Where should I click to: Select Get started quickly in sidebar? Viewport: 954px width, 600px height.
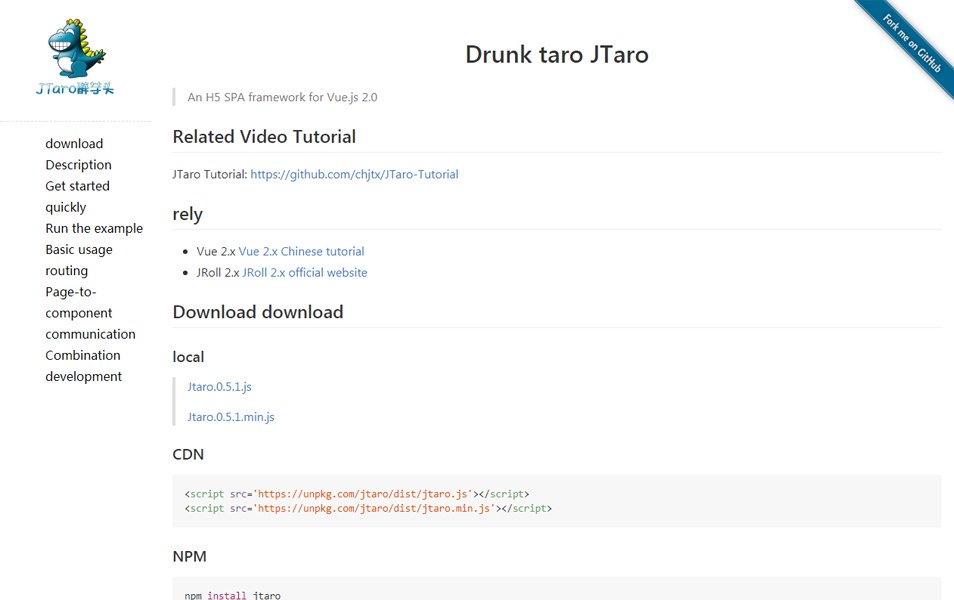[x=77, y=197]
